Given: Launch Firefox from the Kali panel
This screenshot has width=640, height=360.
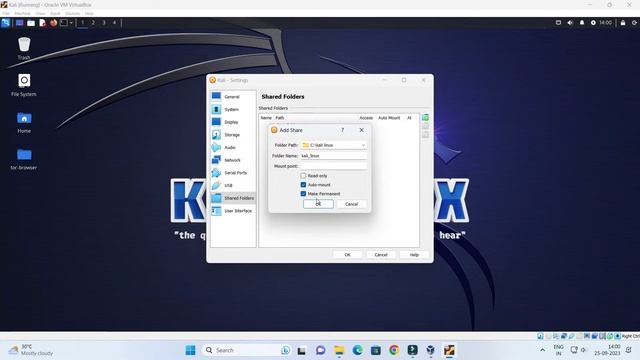Looking at the screenshot, I should [53, 23].
